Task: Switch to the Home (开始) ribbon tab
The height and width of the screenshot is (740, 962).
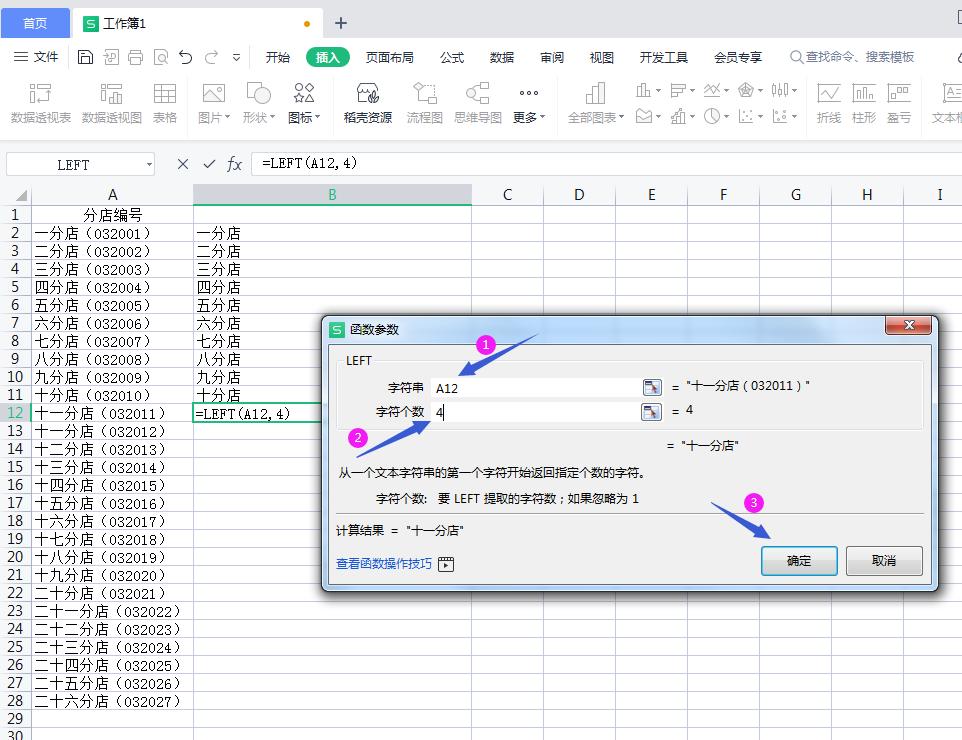Action: (277, 57)
